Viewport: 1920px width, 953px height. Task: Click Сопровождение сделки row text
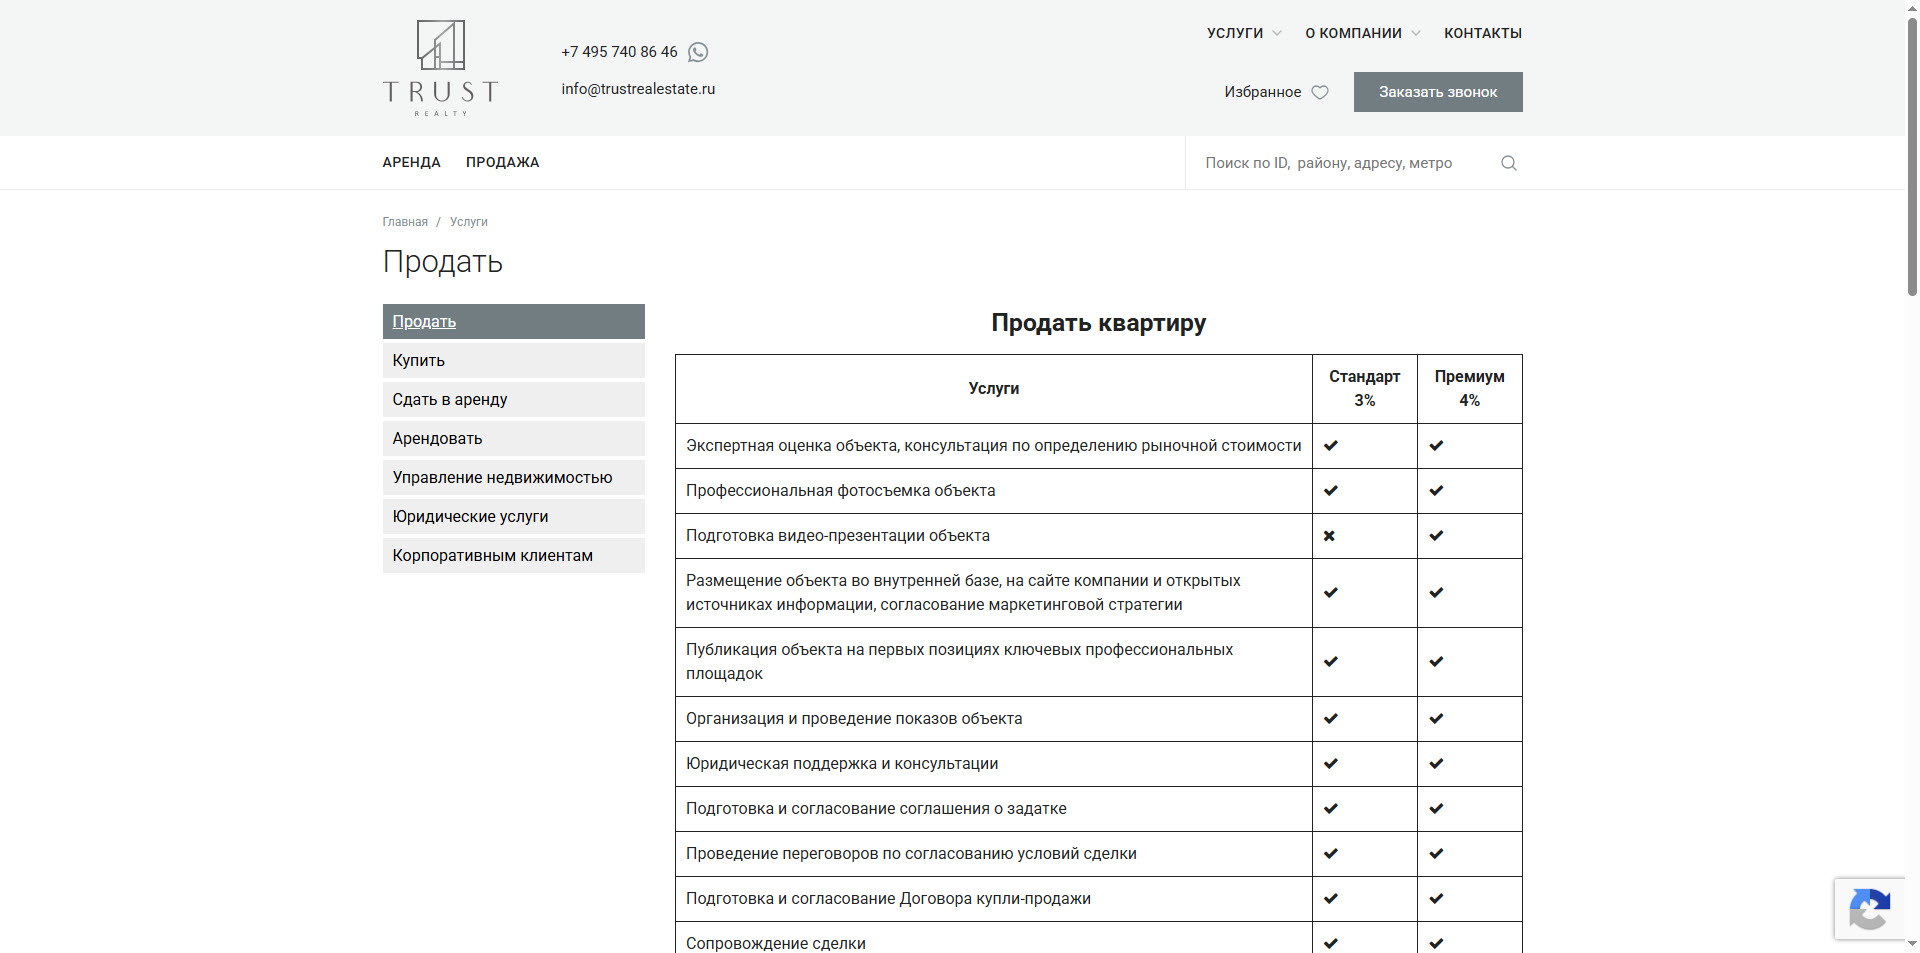(x=776, y=943)
